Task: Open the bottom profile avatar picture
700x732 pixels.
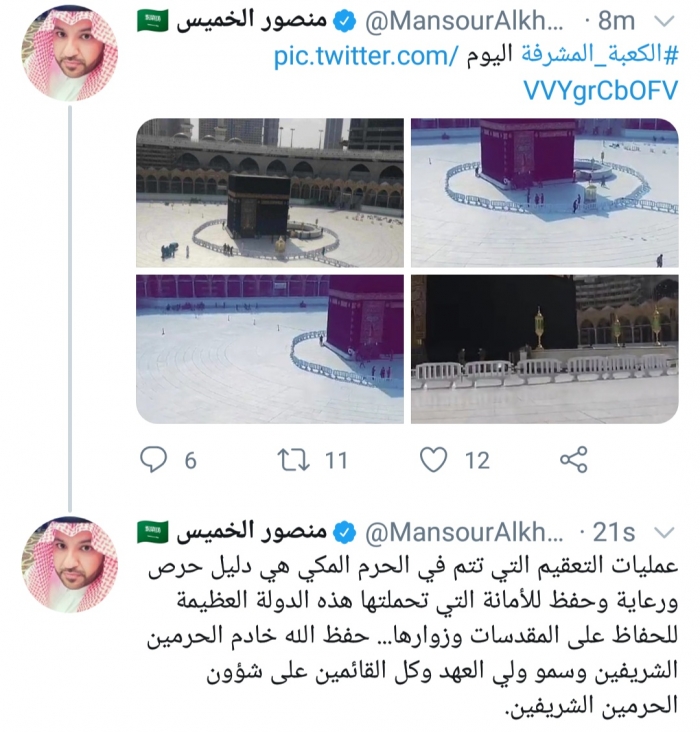Action: click(70, 564)
